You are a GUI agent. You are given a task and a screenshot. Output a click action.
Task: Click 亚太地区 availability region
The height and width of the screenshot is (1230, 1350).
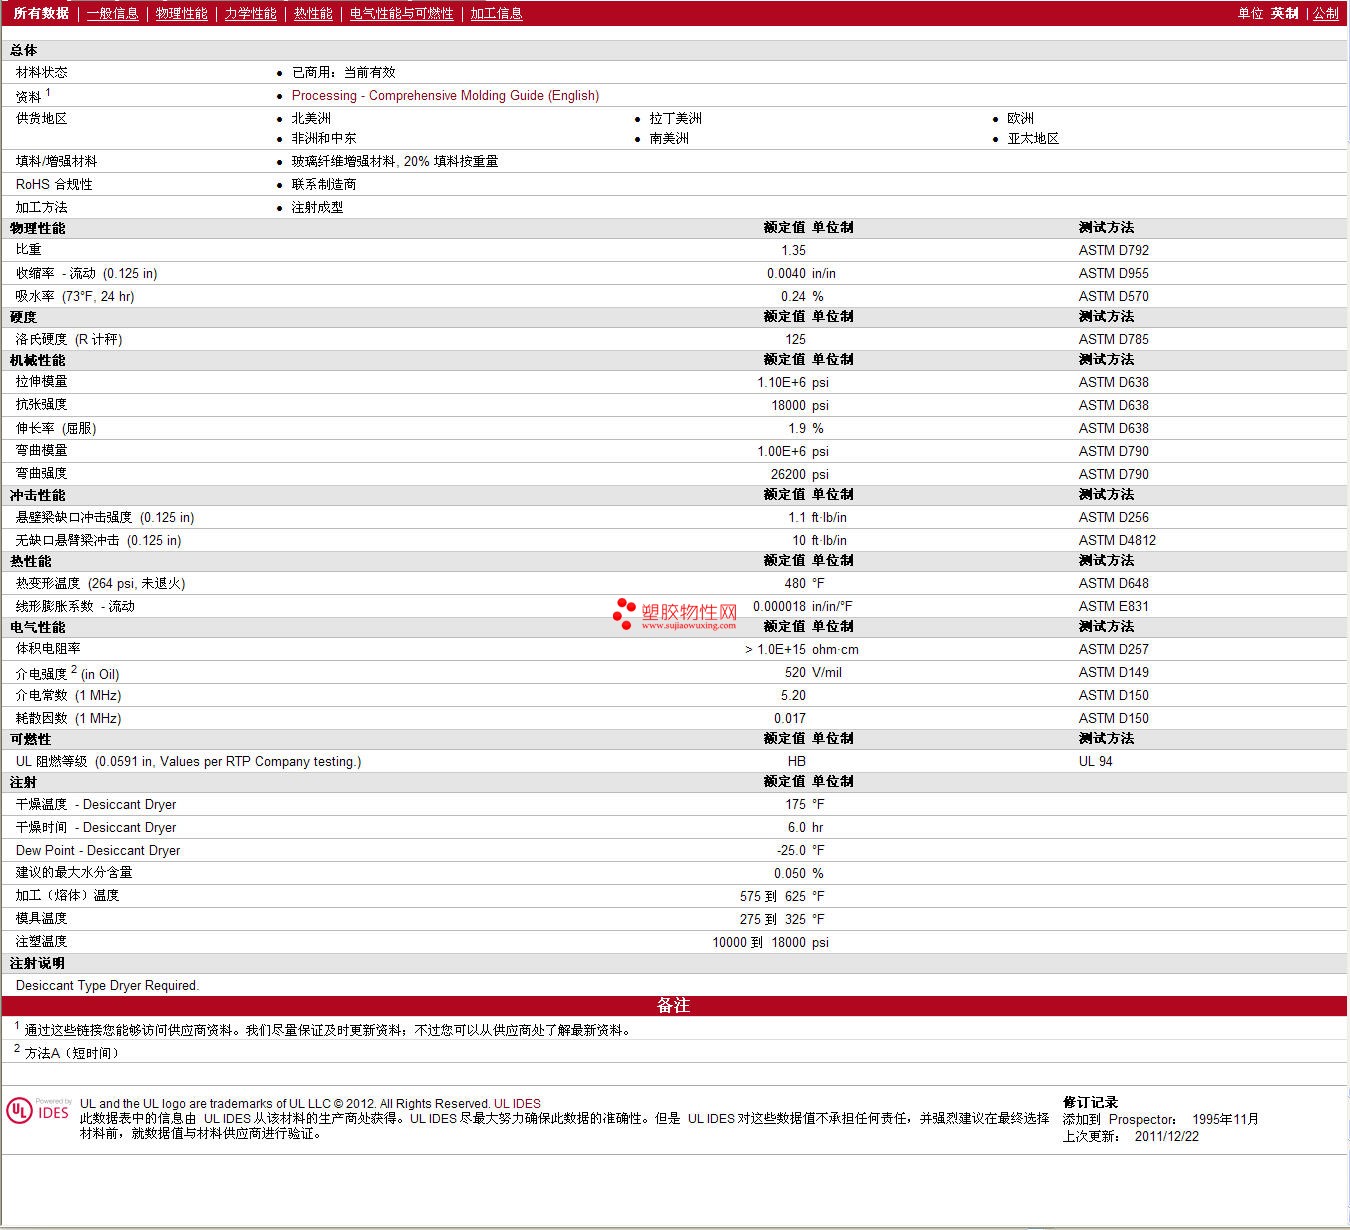click(1033, 138)
